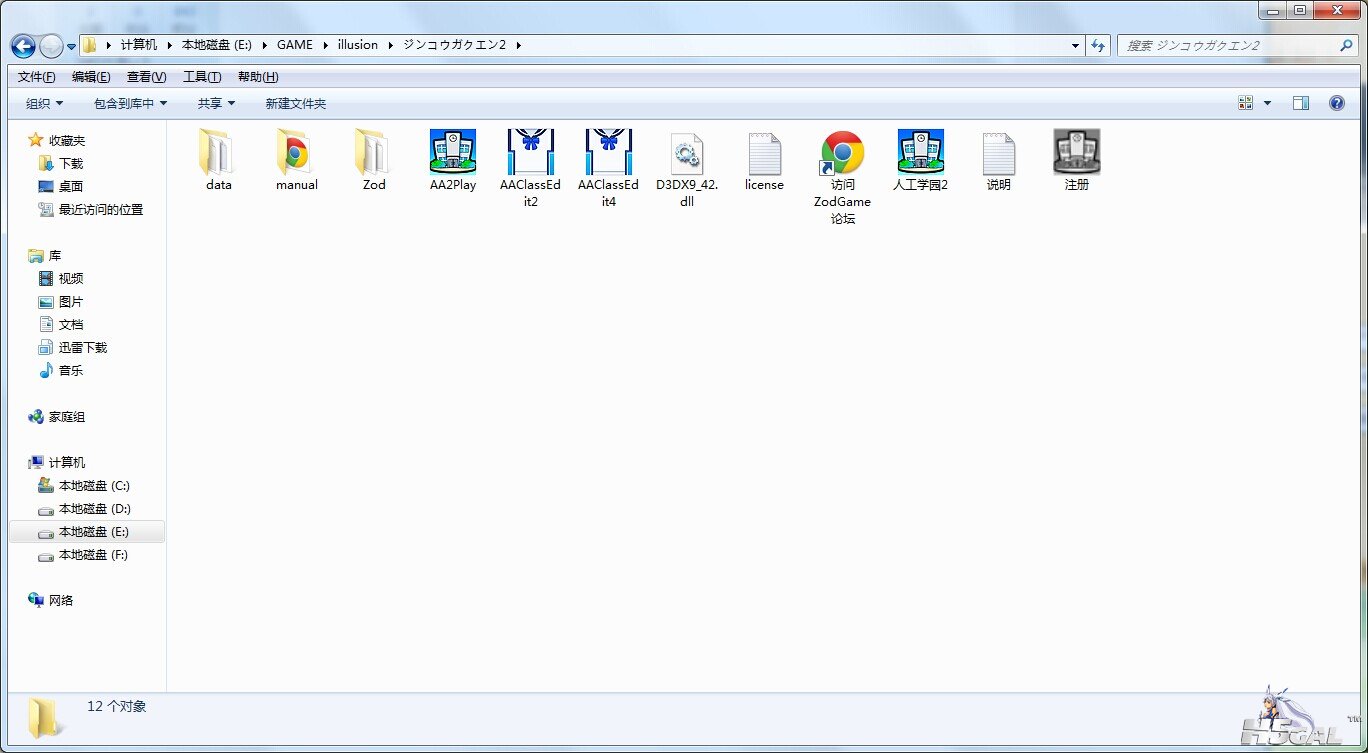Open the 工具(T) menu
Image resolution: width=1368 pixels, height=753 pixels.
click(201, 77)
